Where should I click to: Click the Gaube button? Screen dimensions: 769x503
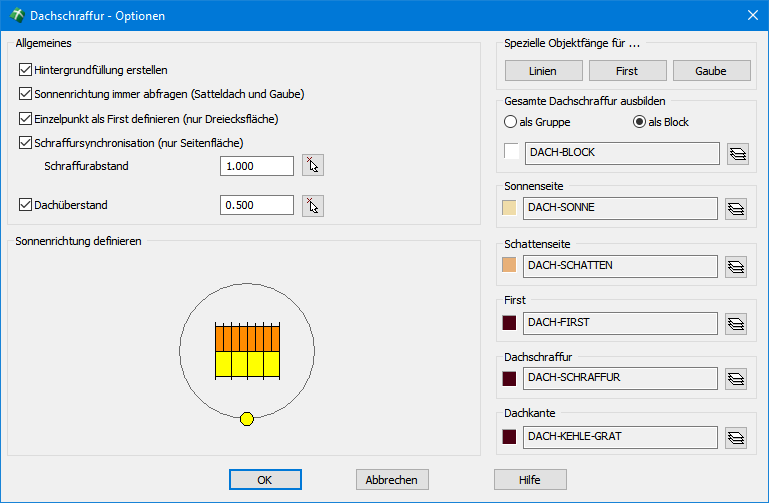coord(711,71)
